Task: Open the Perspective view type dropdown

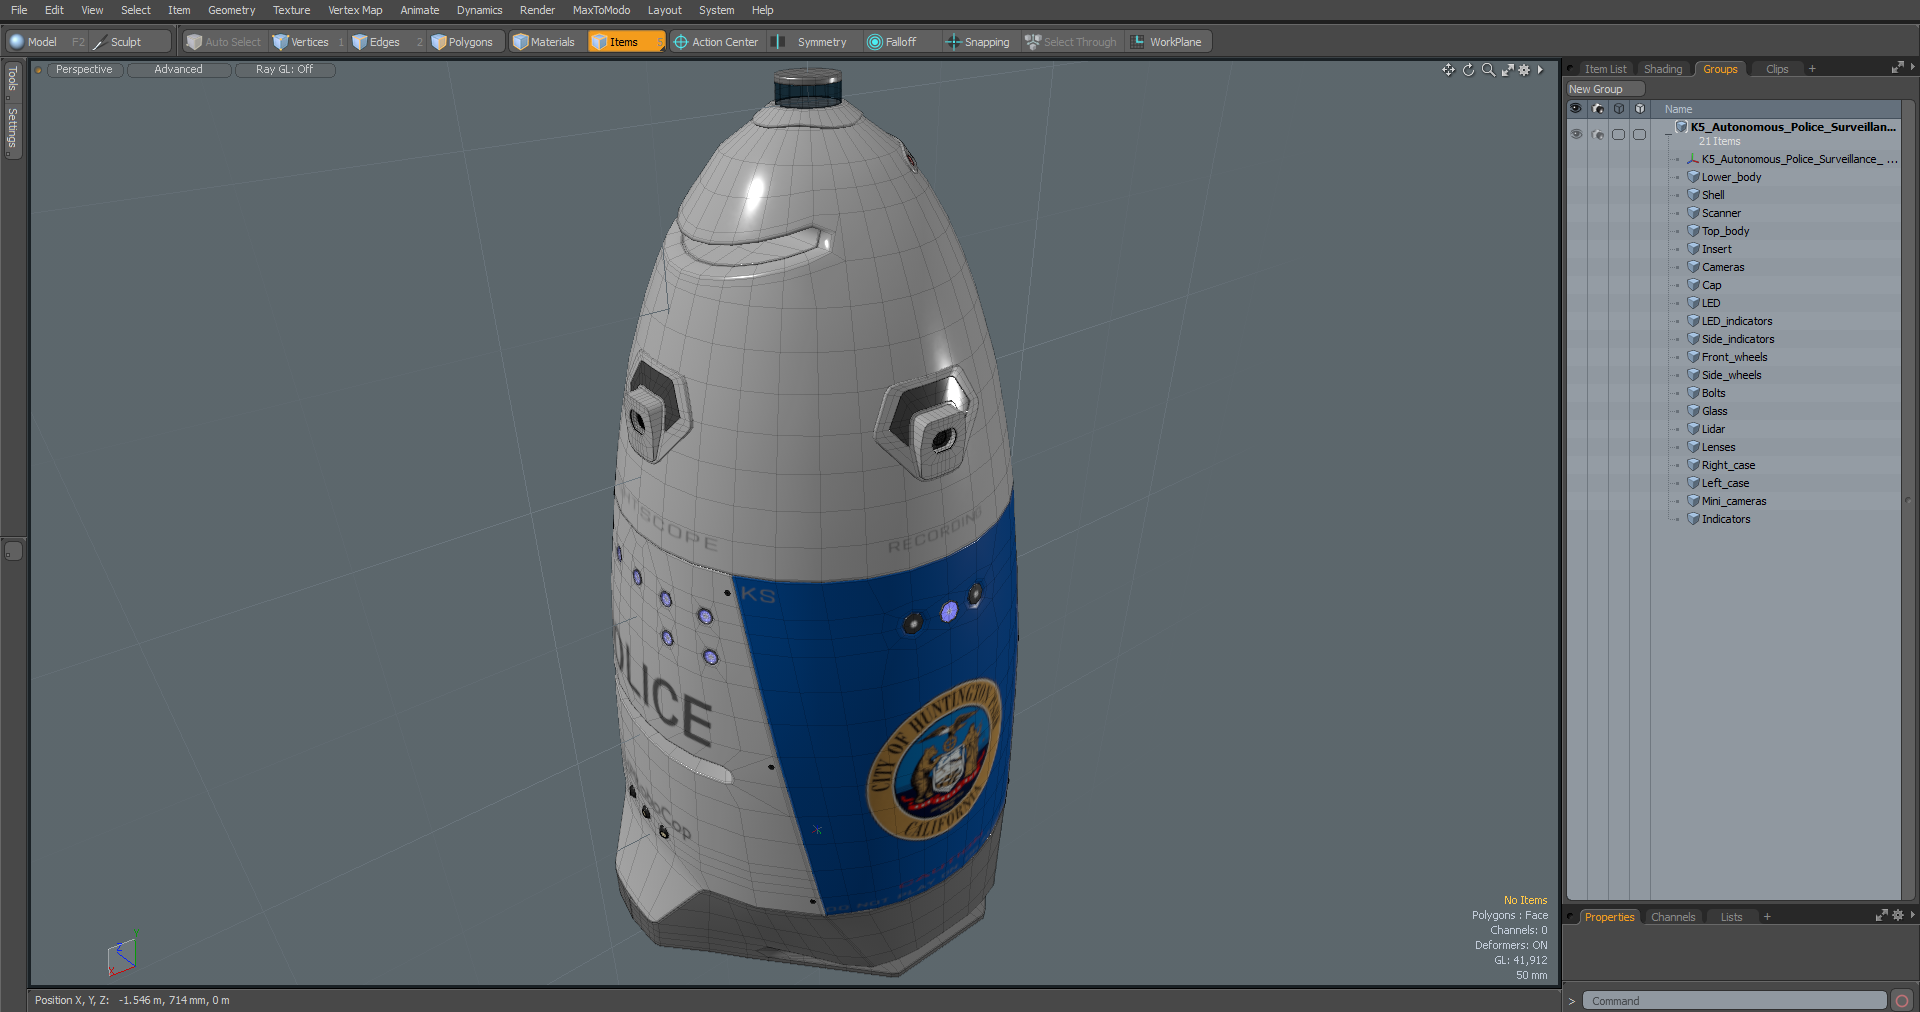Action: (84, 70)
